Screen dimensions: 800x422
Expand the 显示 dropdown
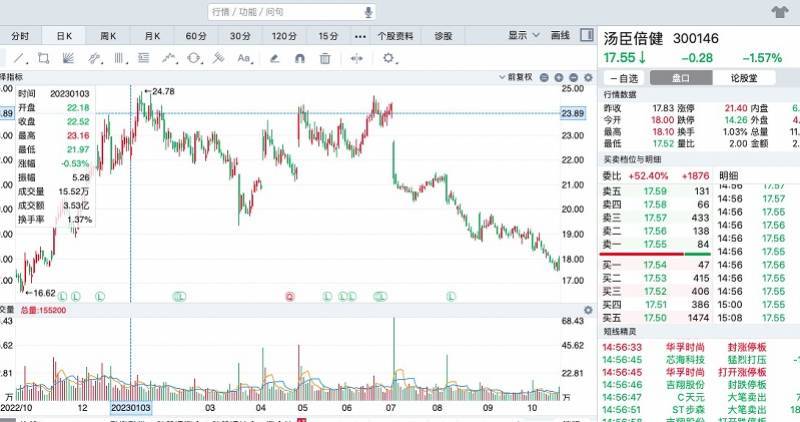point(521,36)
